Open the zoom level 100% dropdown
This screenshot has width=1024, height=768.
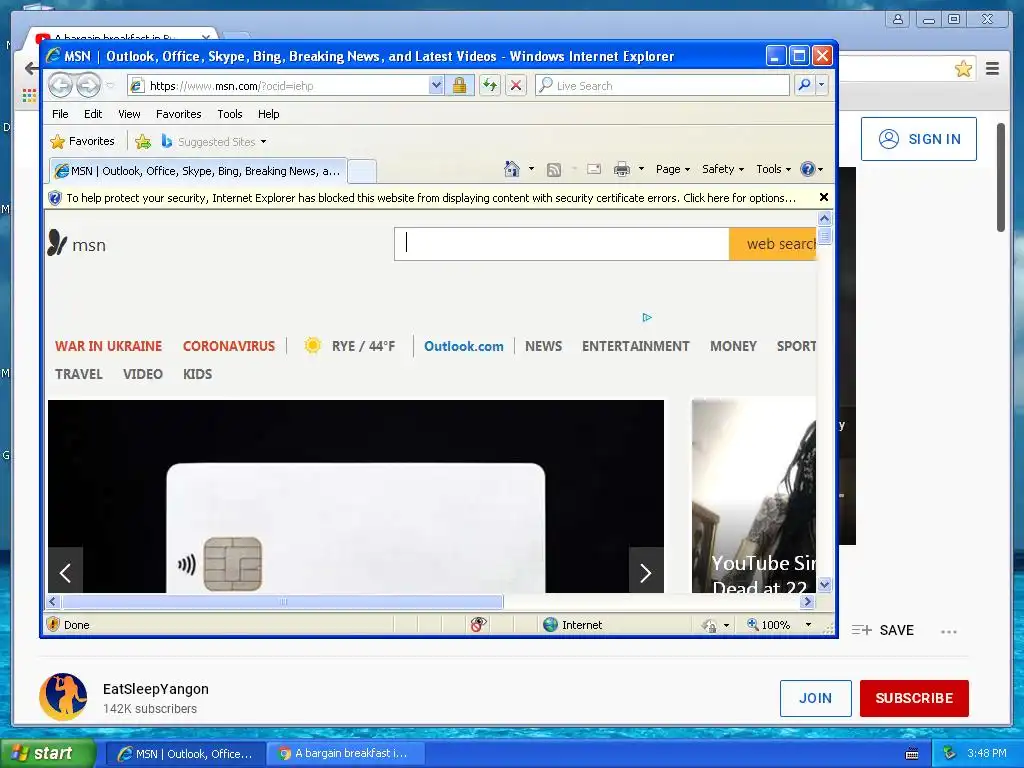(808, 625)
